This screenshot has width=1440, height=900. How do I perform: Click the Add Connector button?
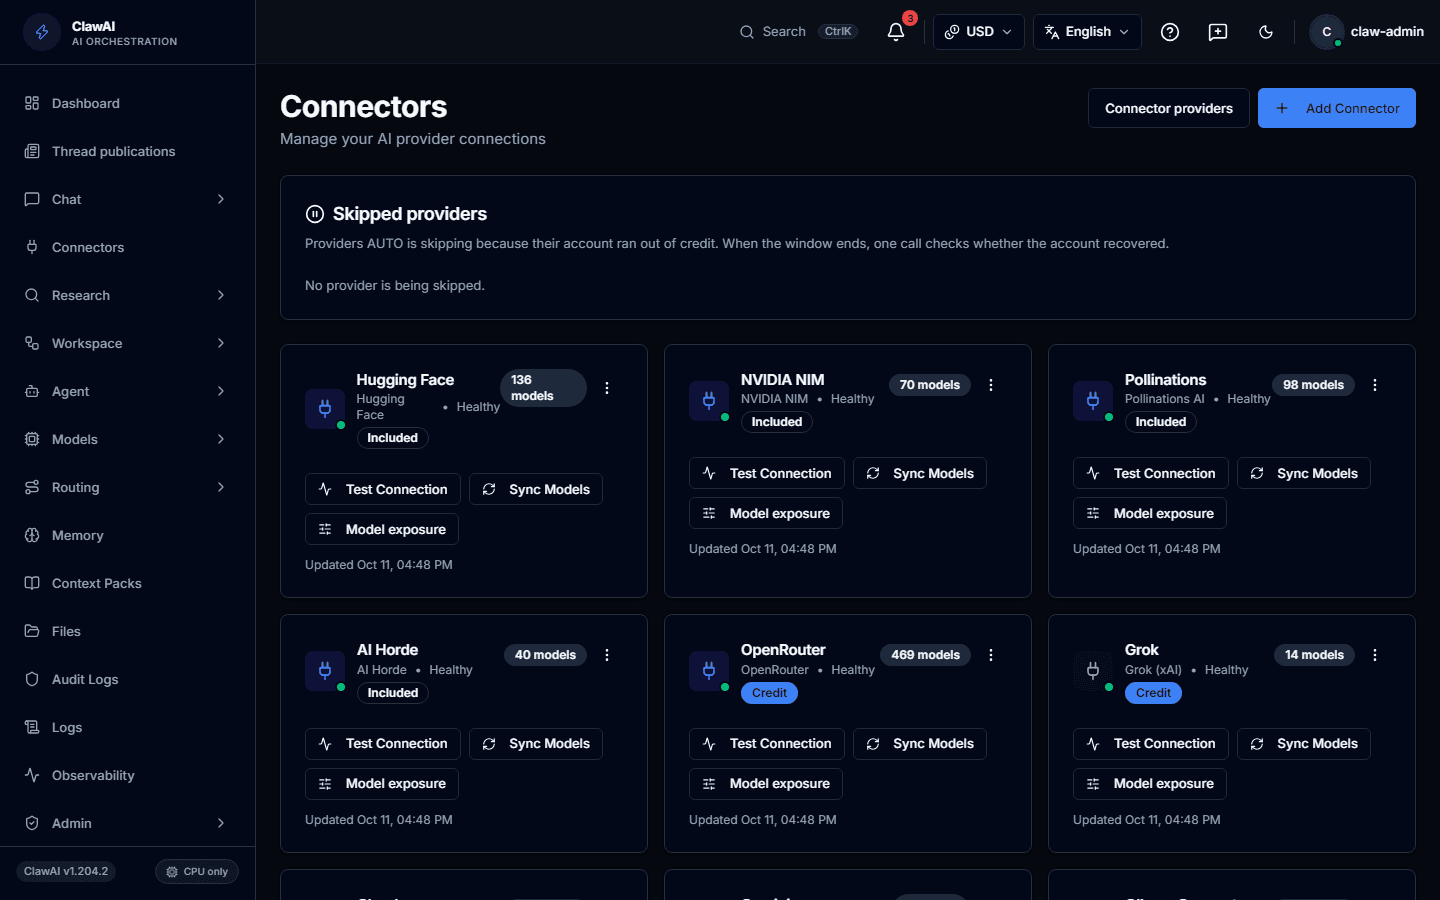pos(1336,108)
